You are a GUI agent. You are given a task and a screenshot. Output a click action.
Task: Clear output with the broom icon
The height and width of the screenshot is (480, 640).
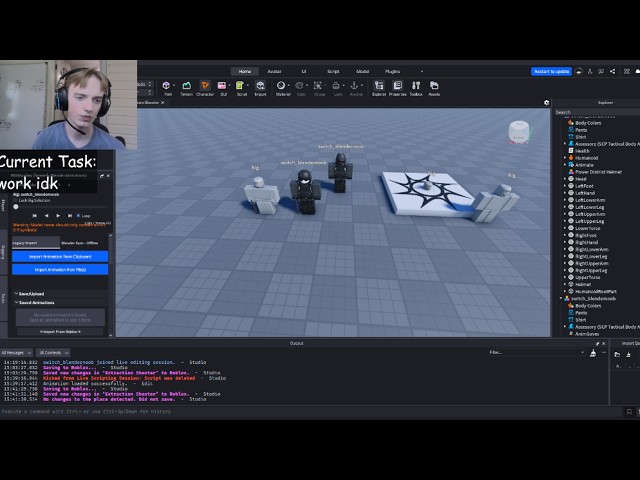593,353
